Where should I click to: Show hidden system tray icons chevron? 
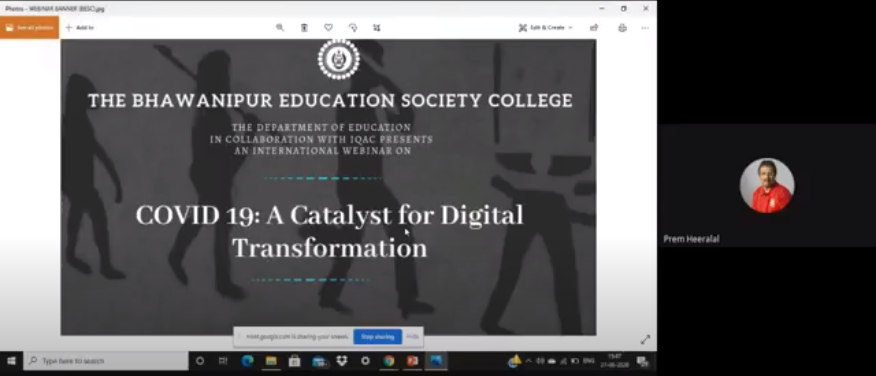point(529,361)
